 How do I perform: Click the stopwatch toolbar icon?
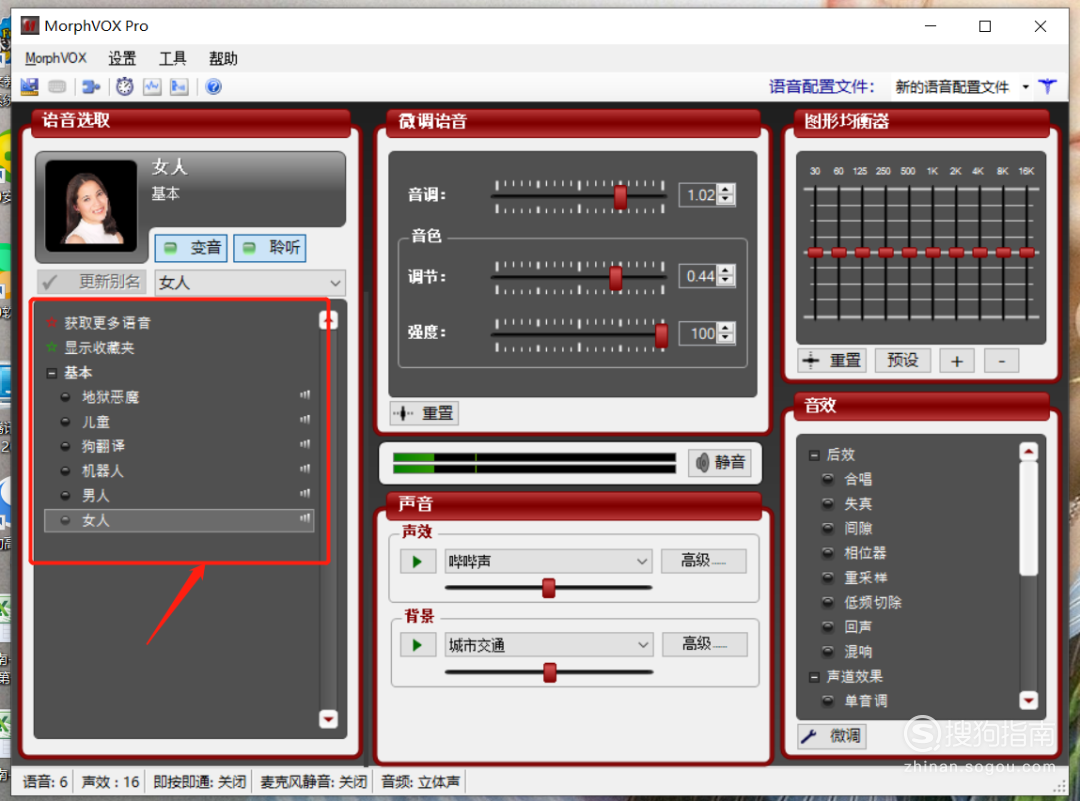[x=125, y=87]
